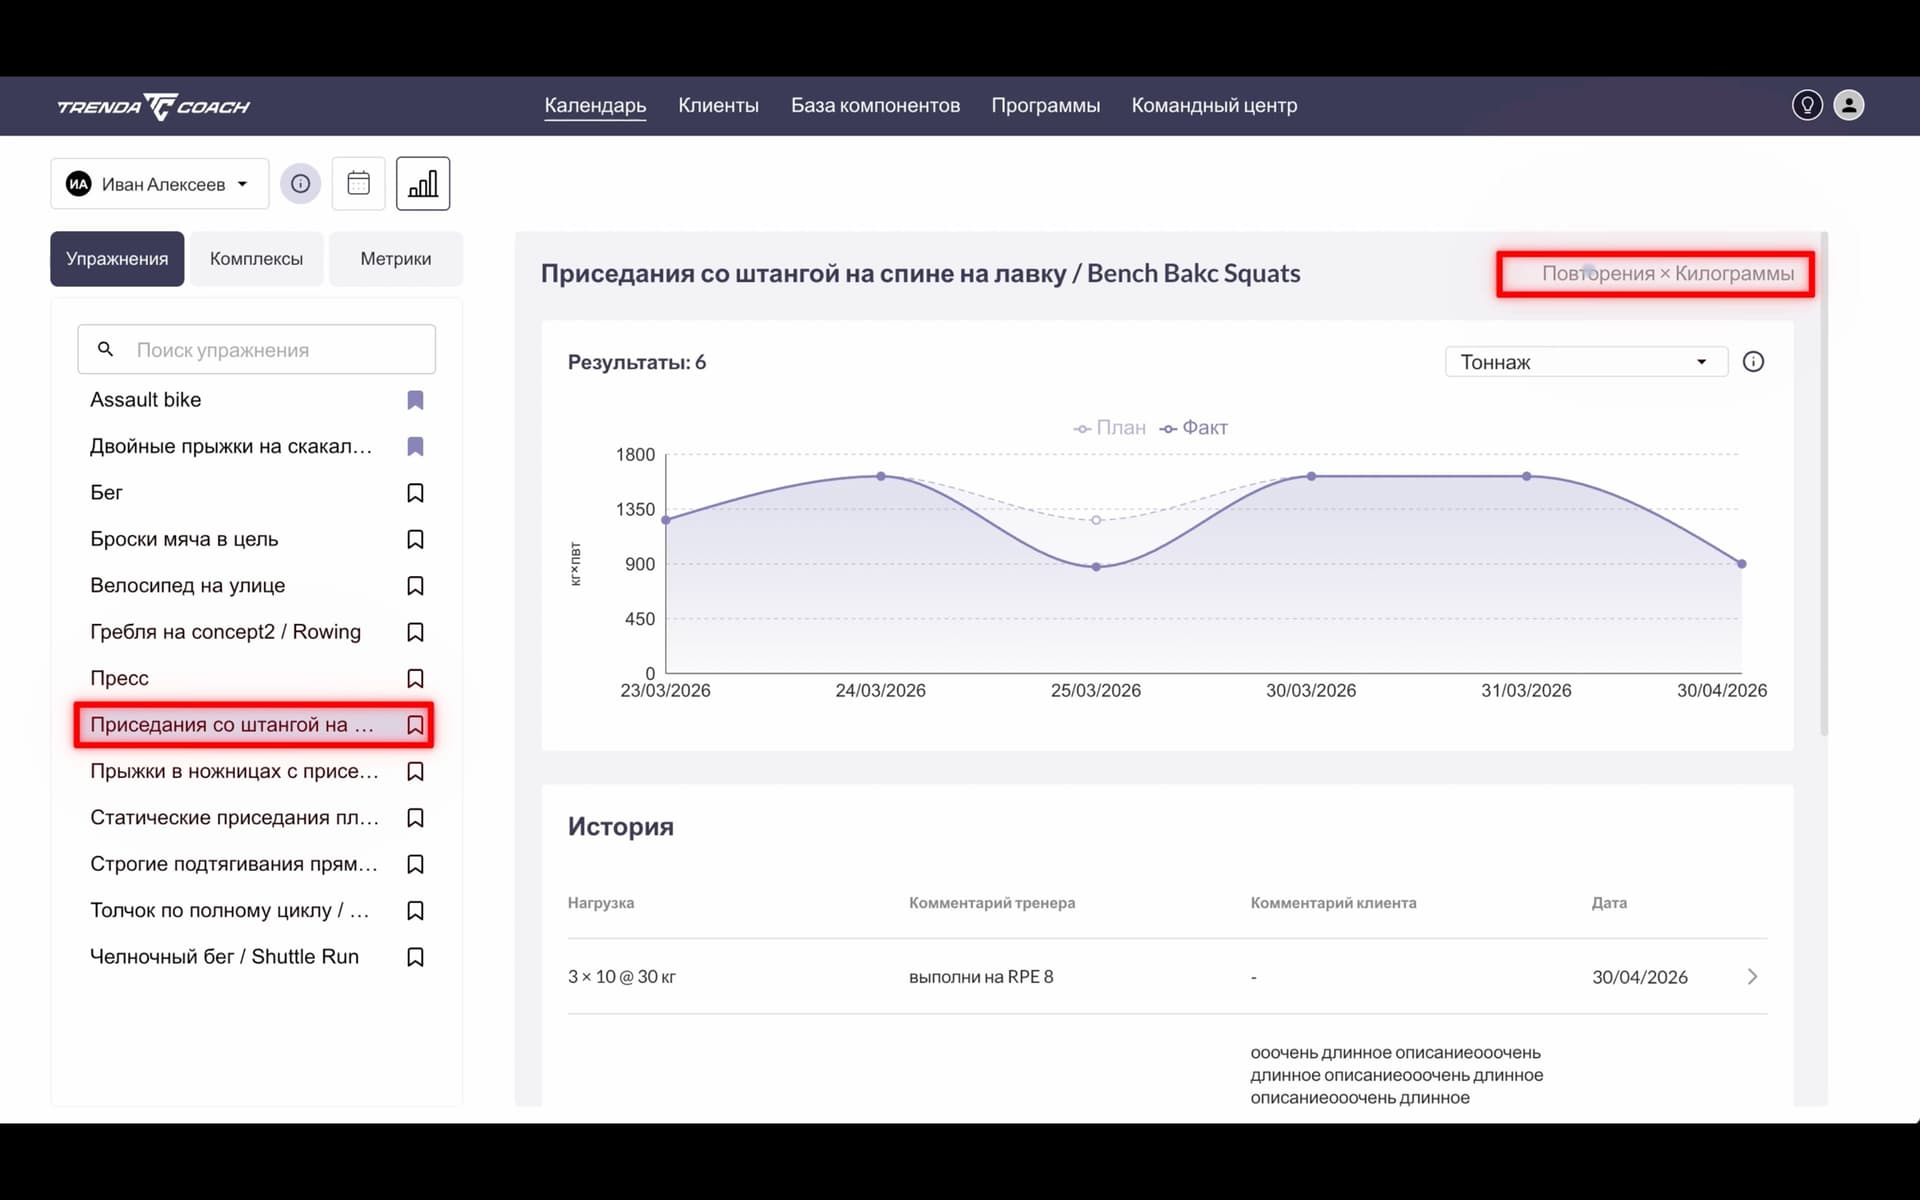Open the Программы navigation item

[x=1045, y=105]
